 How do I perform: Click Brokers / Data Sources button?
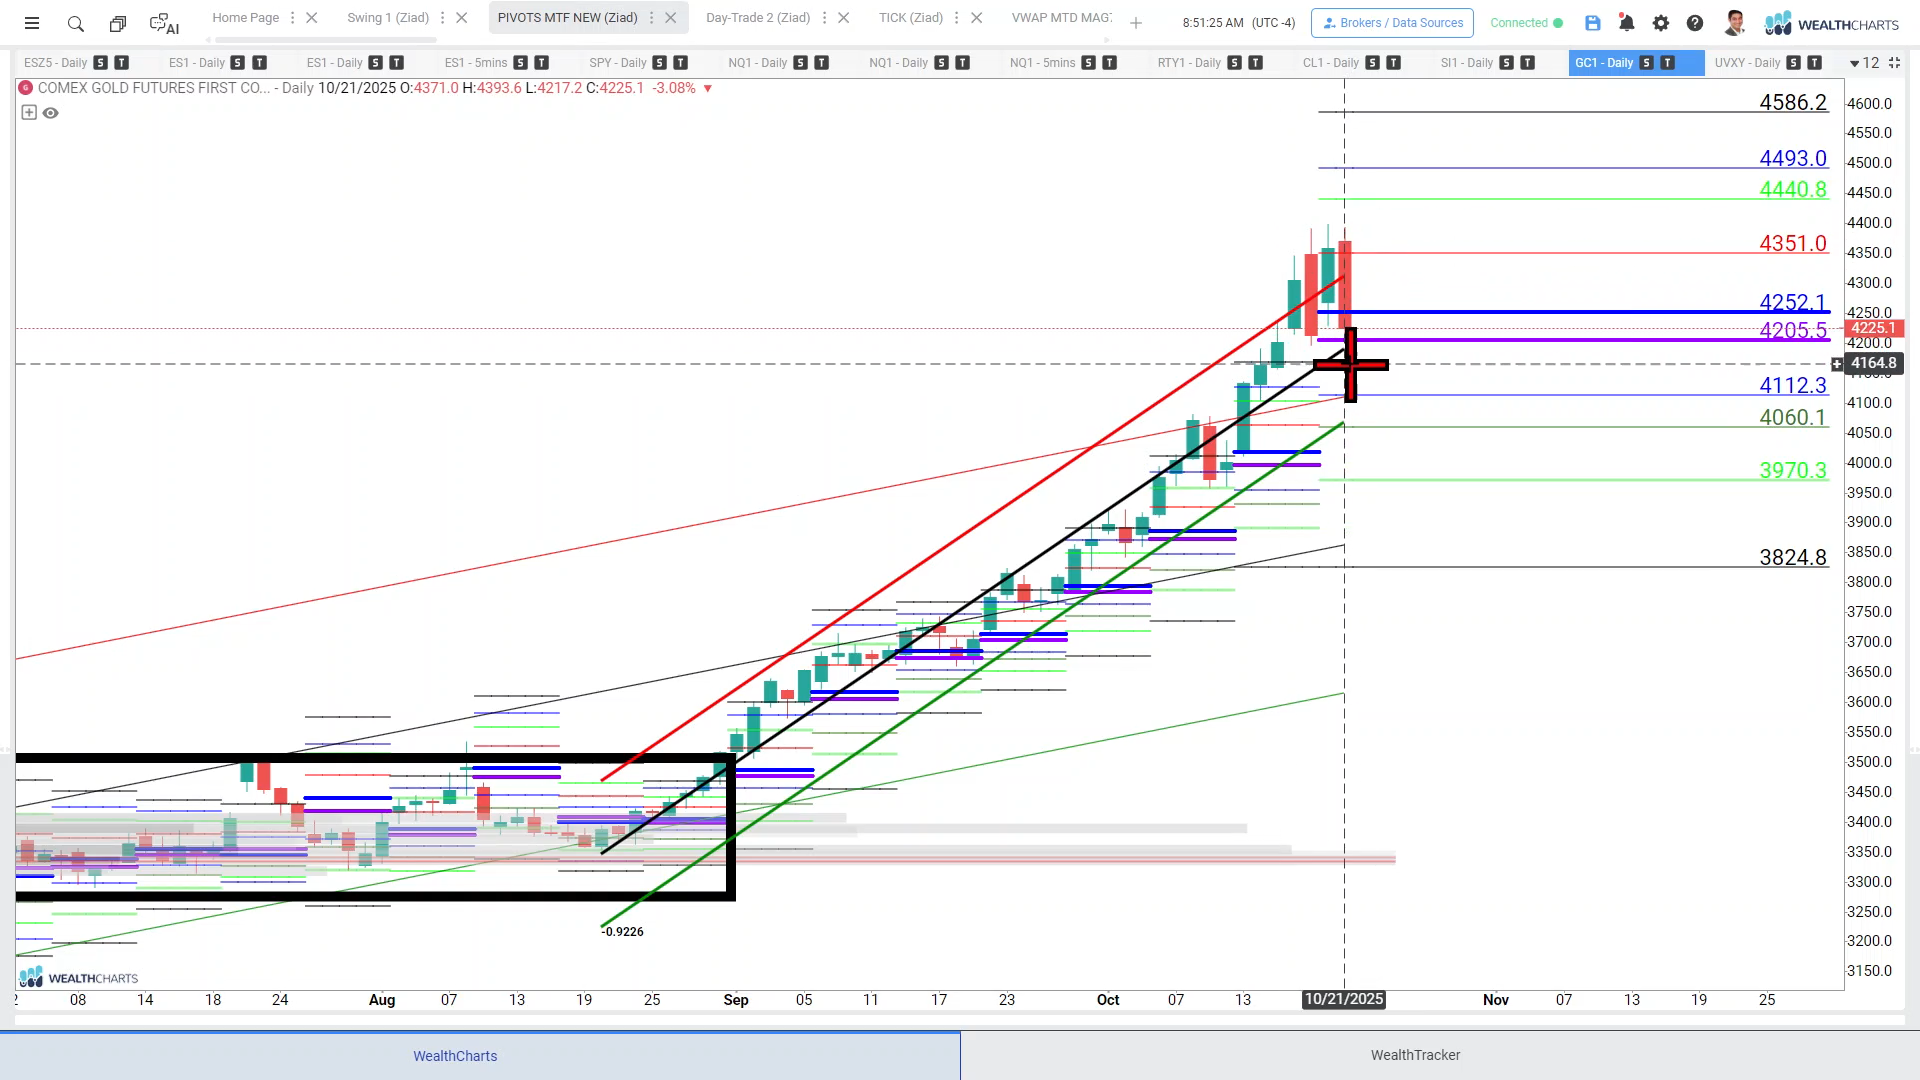tap(1392, 23)
